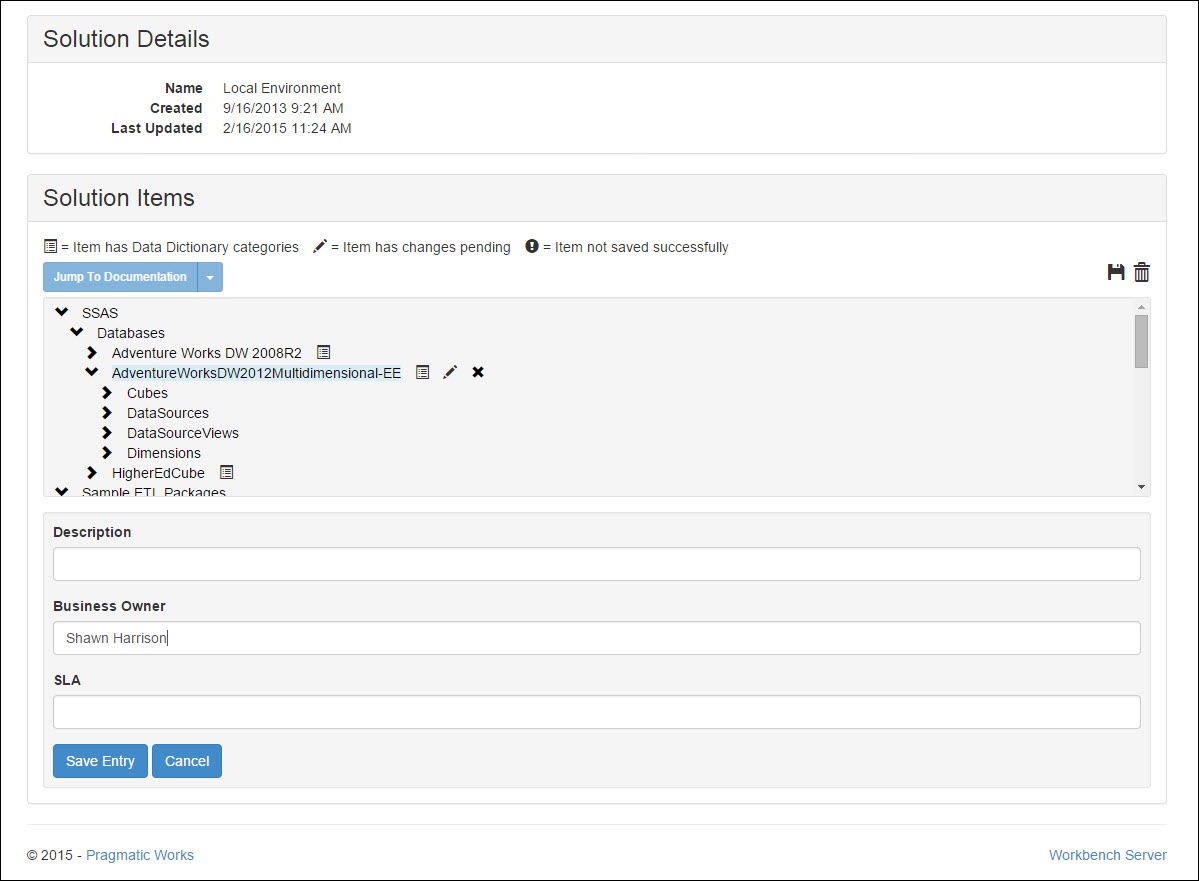This screenshot has height=881, width=1199.
Task: Click the pencil legend icon for pending changes
Action: pos(322,246)
